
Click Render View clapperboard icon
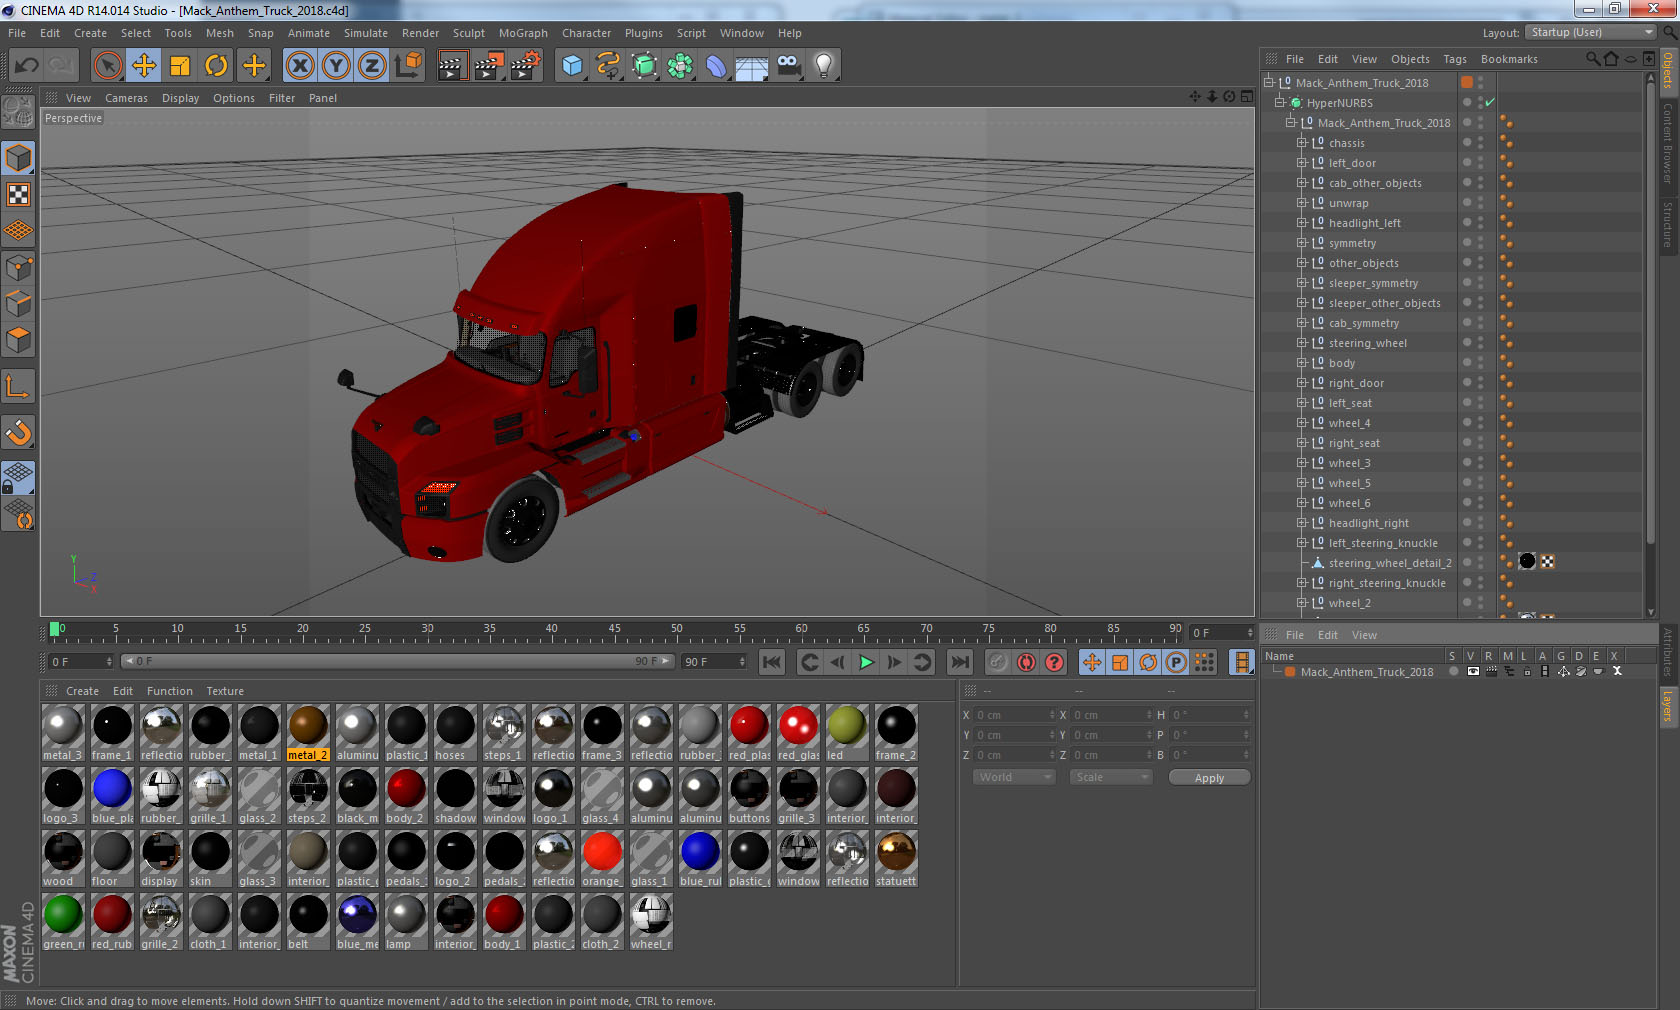pos(452,66)
